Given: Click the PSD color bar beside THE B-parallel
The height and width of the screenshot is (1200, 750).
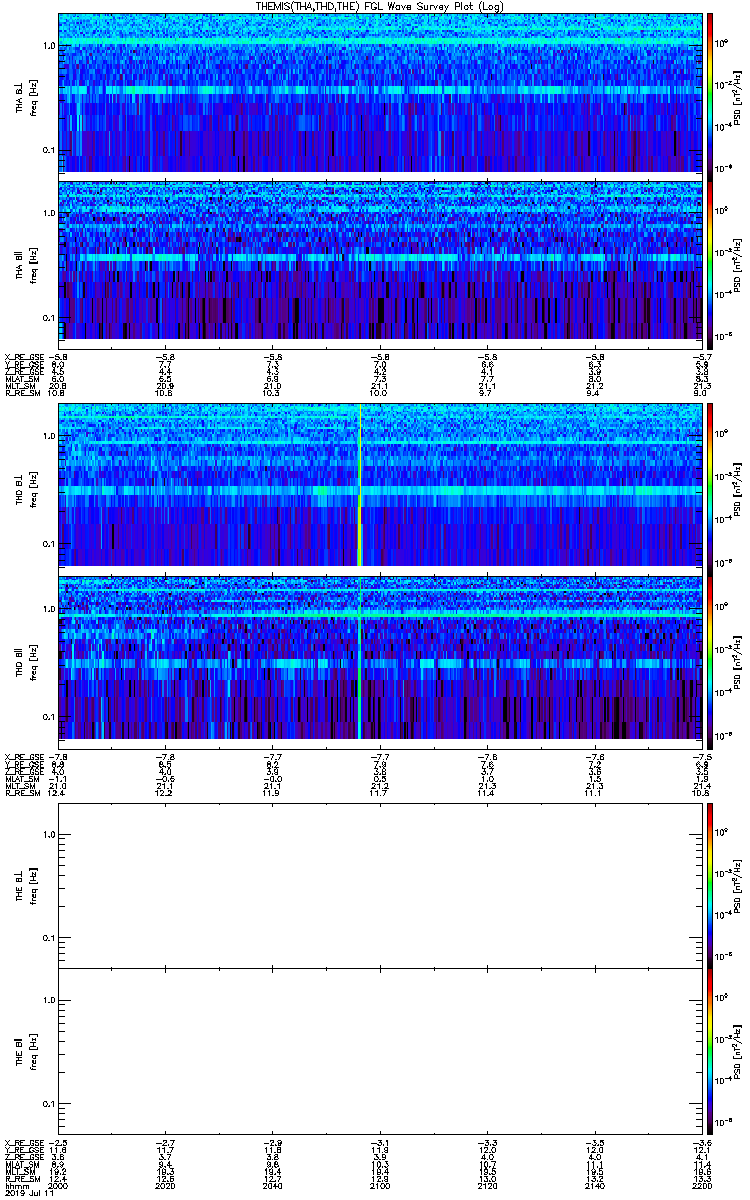Looking at the screenshot, I should point(710,1050).
